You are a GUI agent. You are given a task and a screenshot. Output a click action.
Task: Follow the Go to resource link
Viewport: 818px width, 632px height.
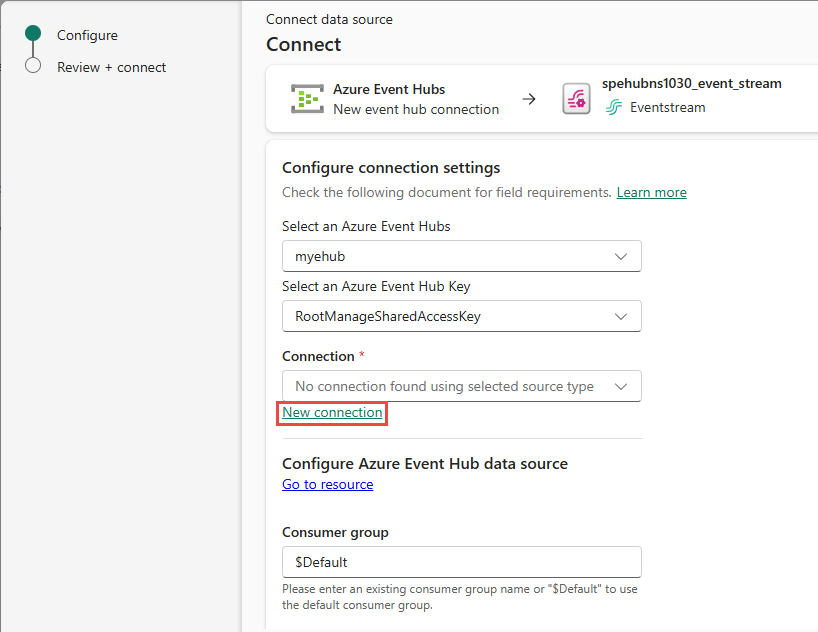click(328, 484)
